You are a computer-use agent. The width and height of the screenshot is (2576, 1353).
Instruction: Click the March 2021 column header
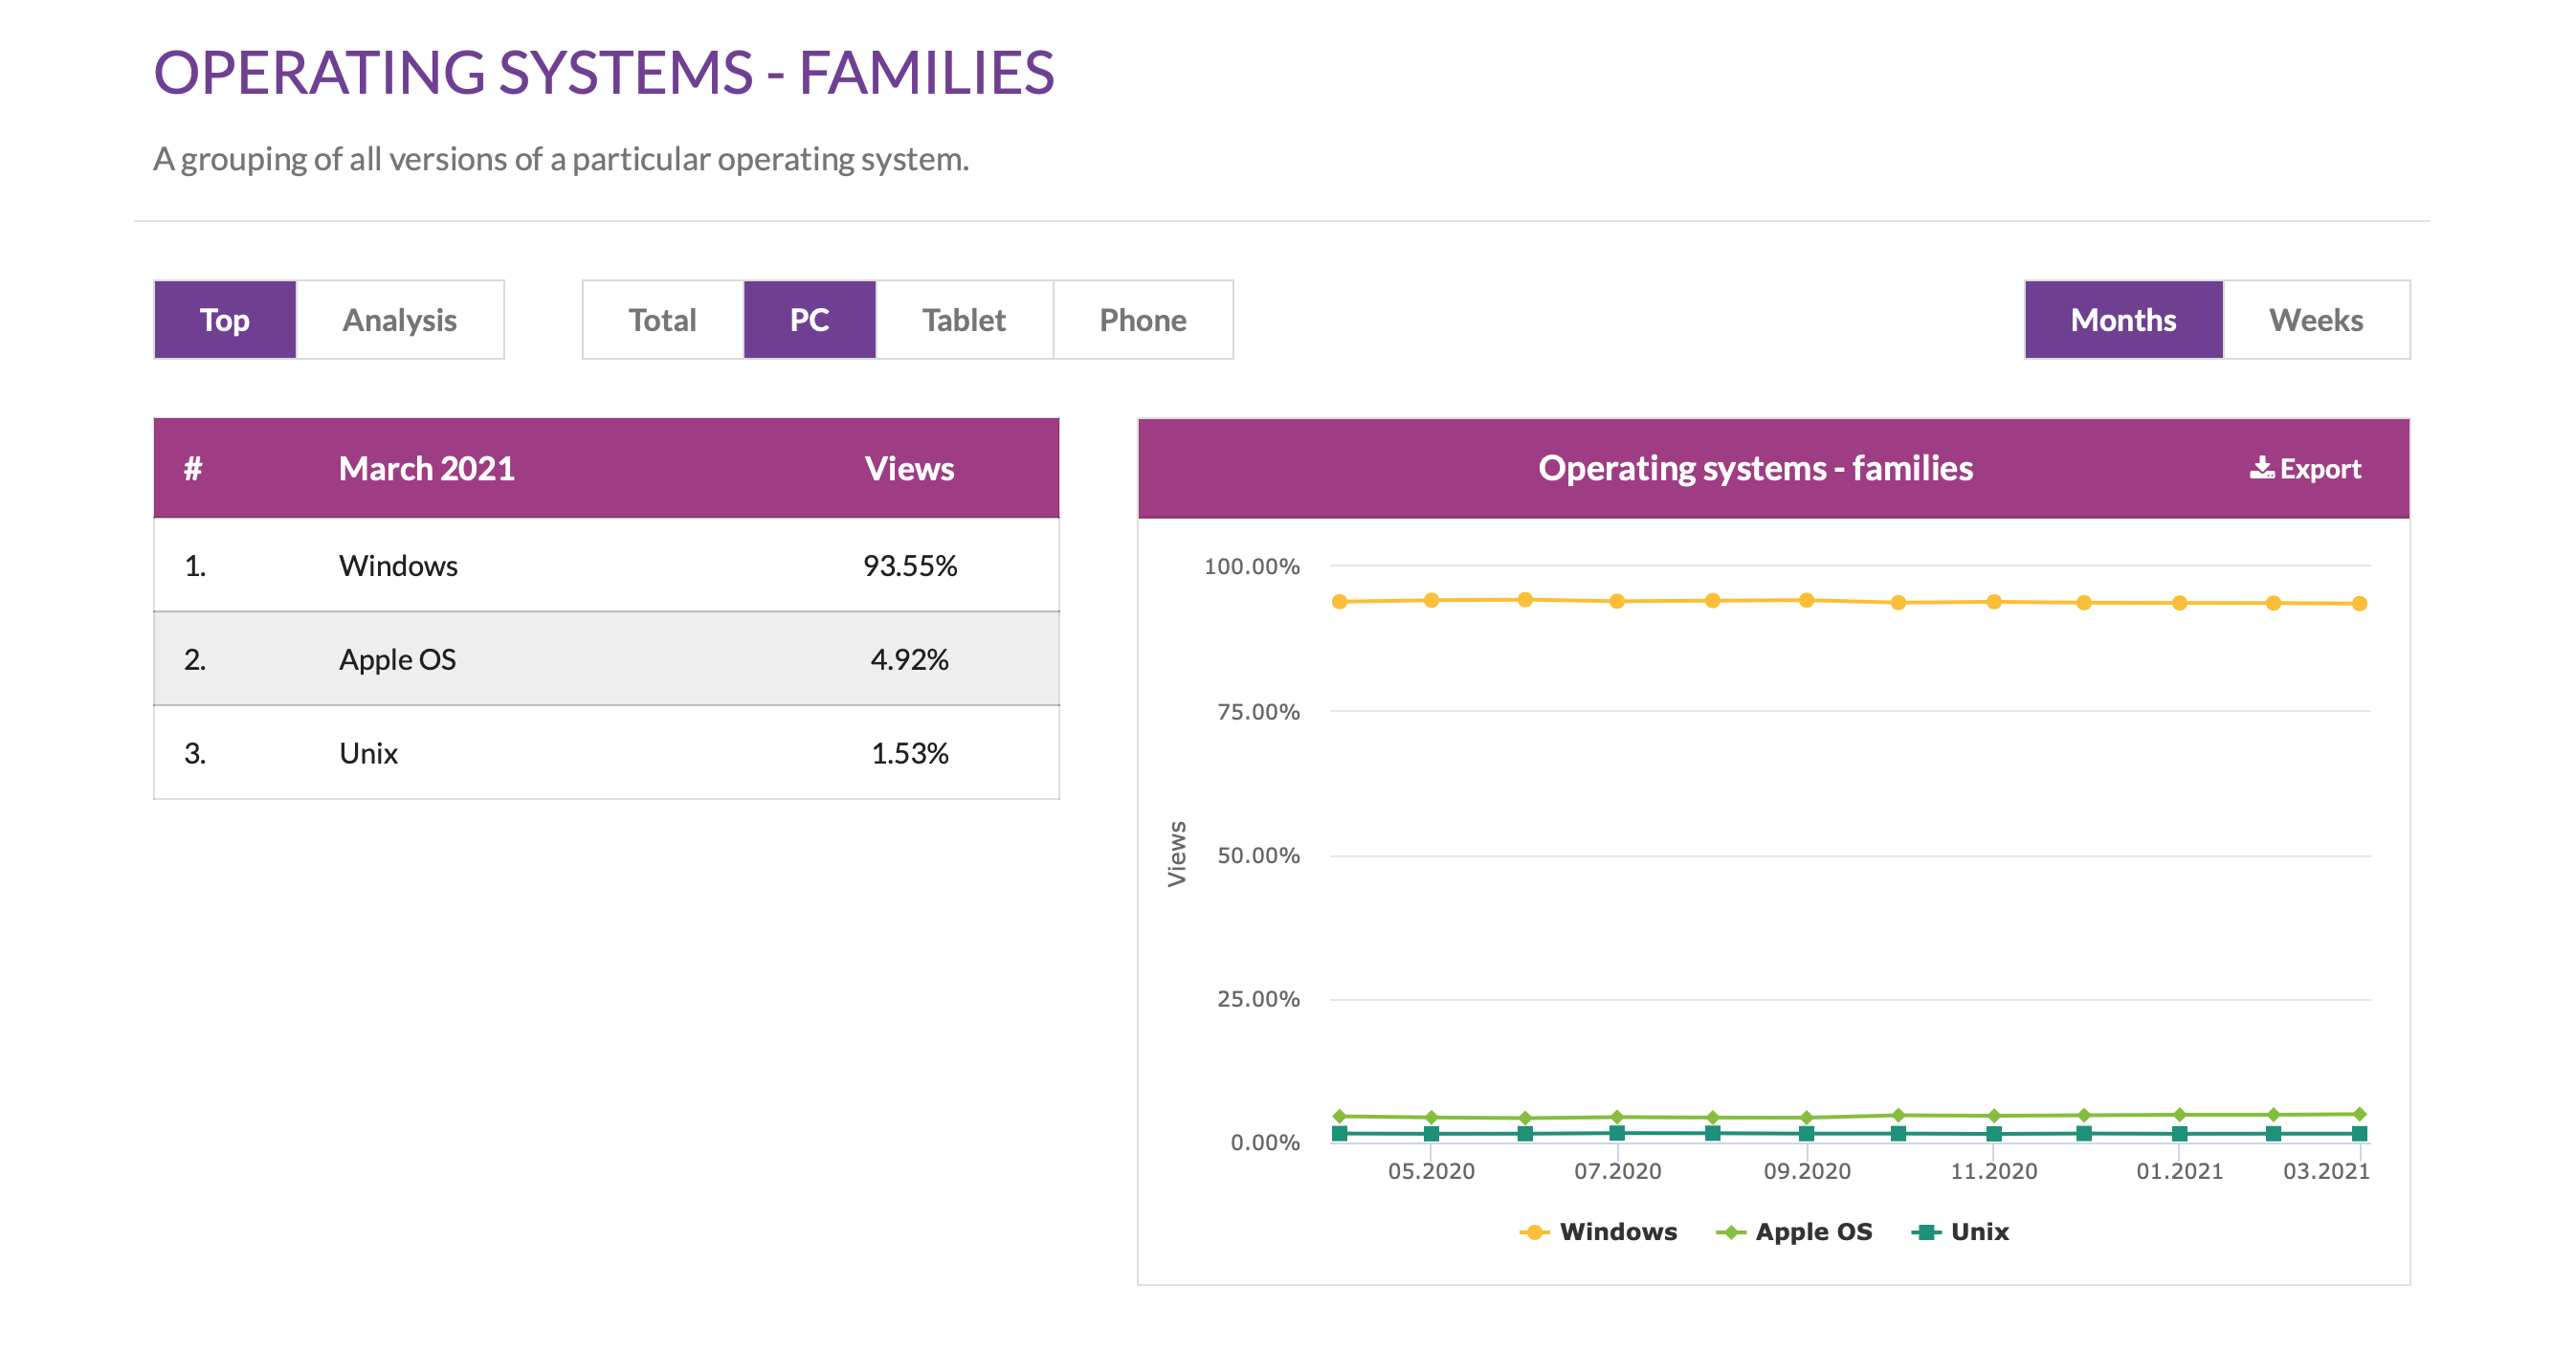426,468
